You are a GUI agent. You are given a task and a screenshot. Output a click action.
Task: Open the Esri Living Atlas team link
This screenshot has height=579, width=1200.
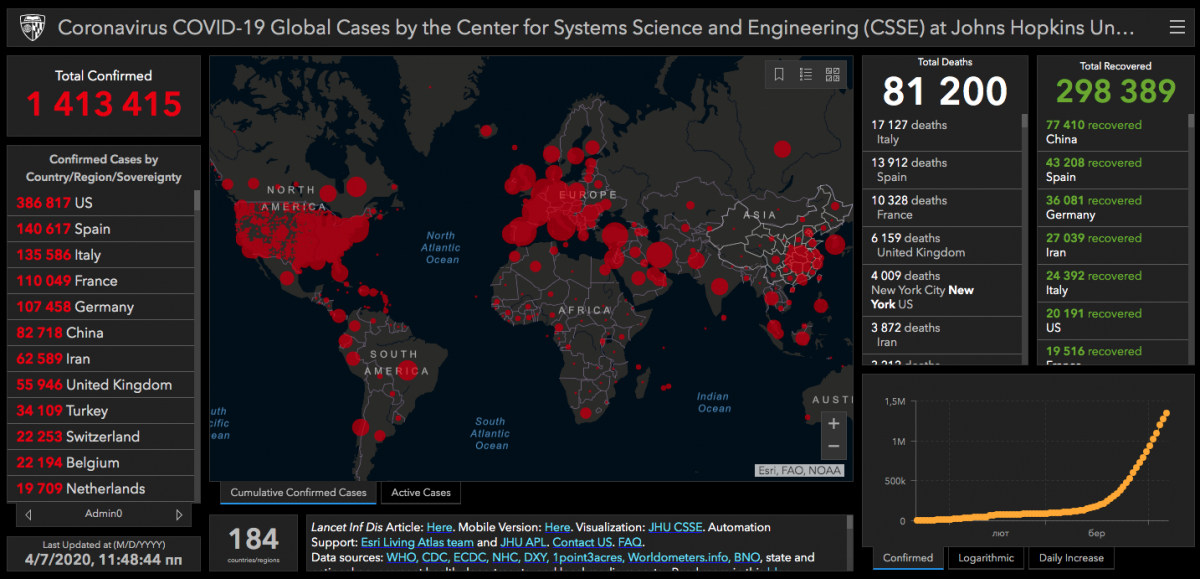point(416,542)
